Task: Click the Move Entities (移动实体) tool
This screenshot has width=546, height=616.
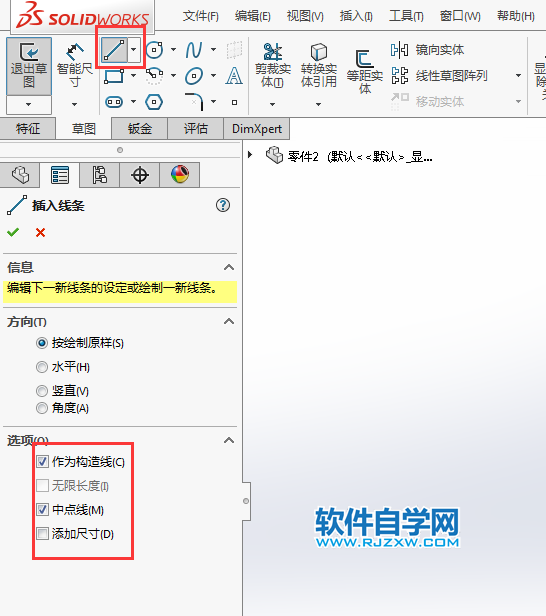Action: pyautogui.click(x=427, y=101)
